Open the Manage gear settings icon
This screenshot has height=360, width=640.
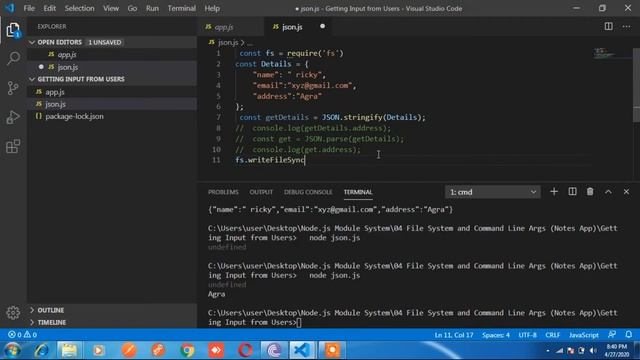point(13,313)
